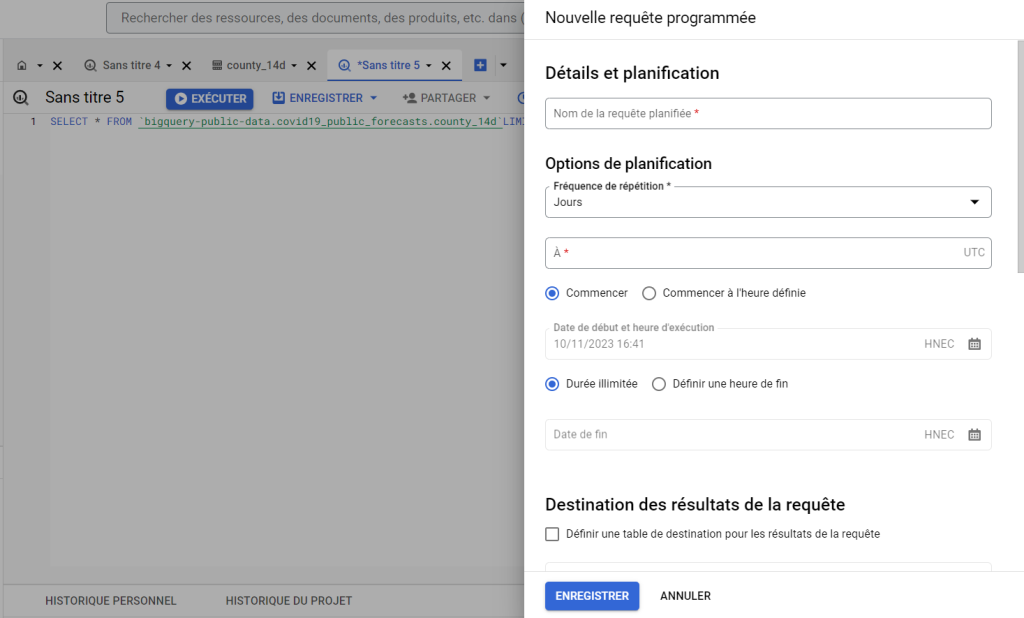Switch to the county_14d tab
This screenshot has height=618, width=1024.
[255, 65]
